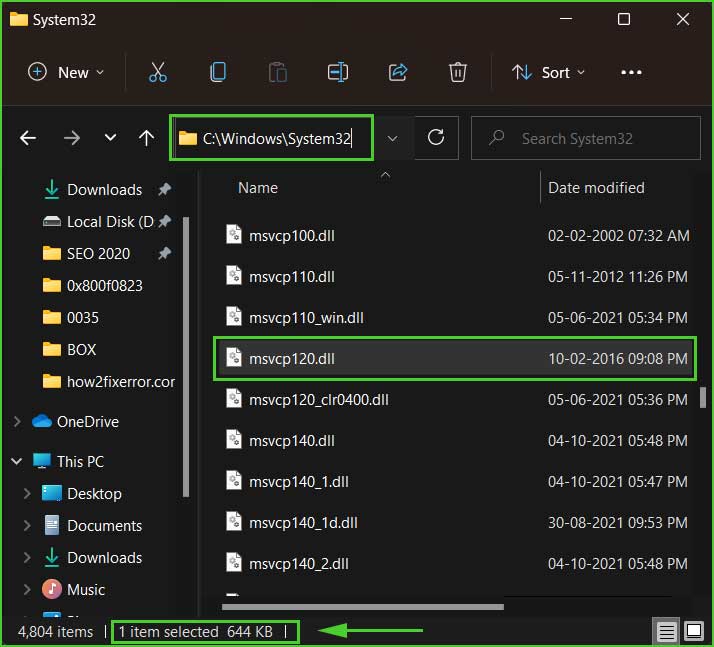Open the New item dropdown

coord(66,72)
